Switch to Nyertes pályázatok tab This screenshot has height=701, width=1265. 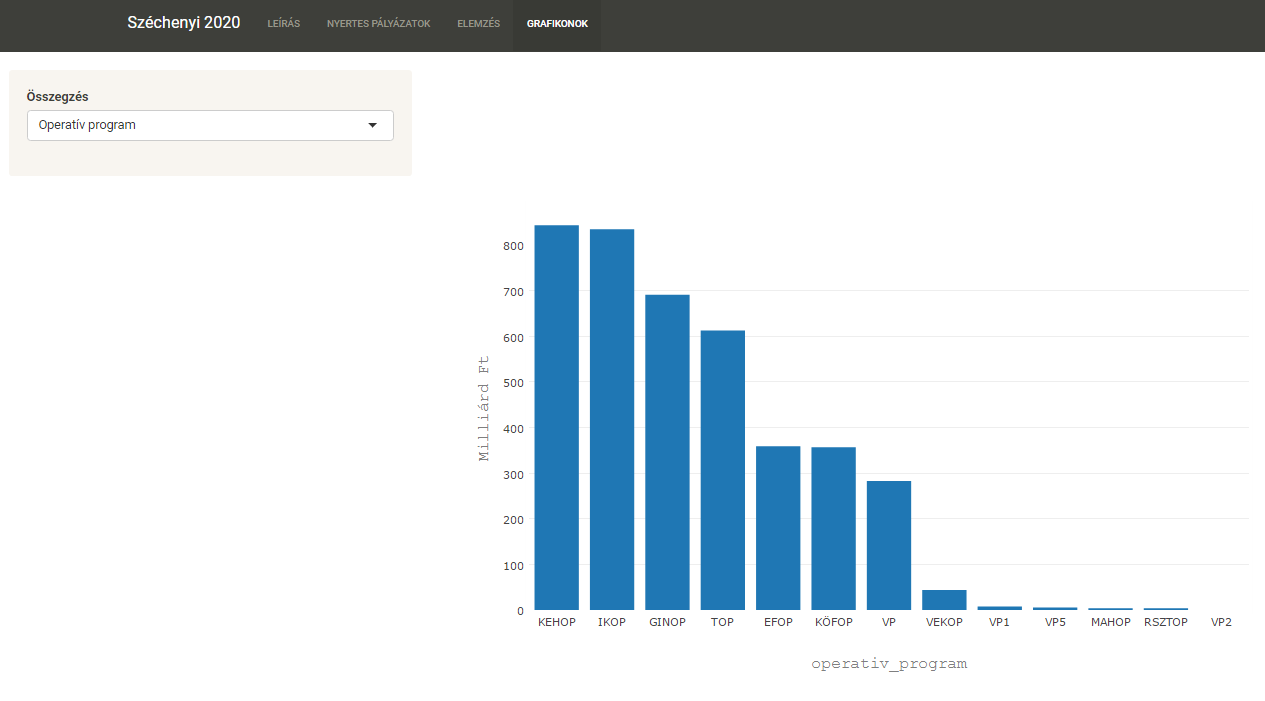click(378, 24)
